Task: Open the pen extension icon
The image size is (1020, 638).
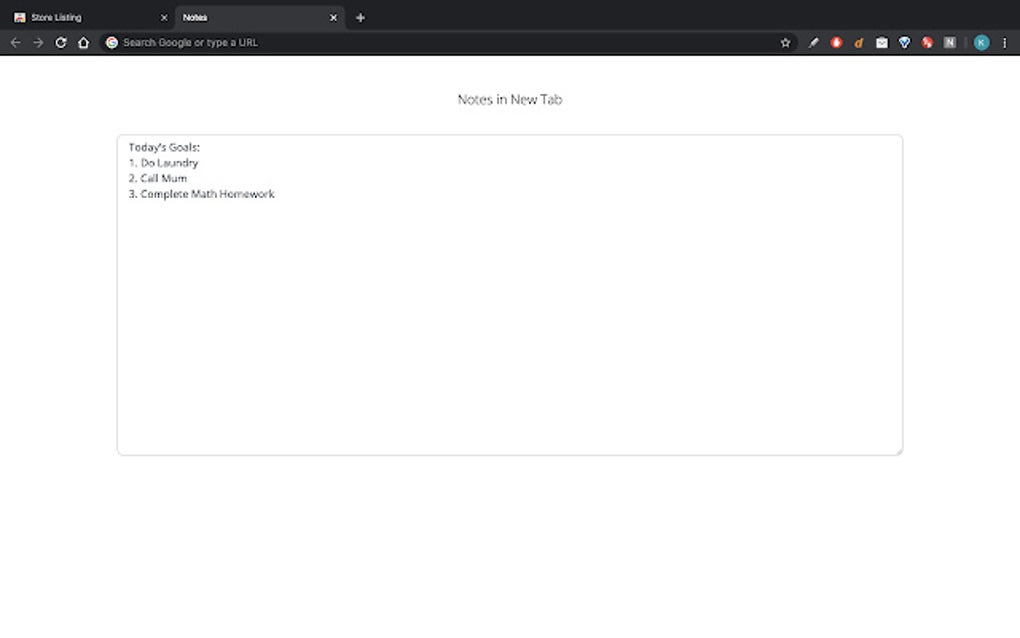Action: [814, 42]
